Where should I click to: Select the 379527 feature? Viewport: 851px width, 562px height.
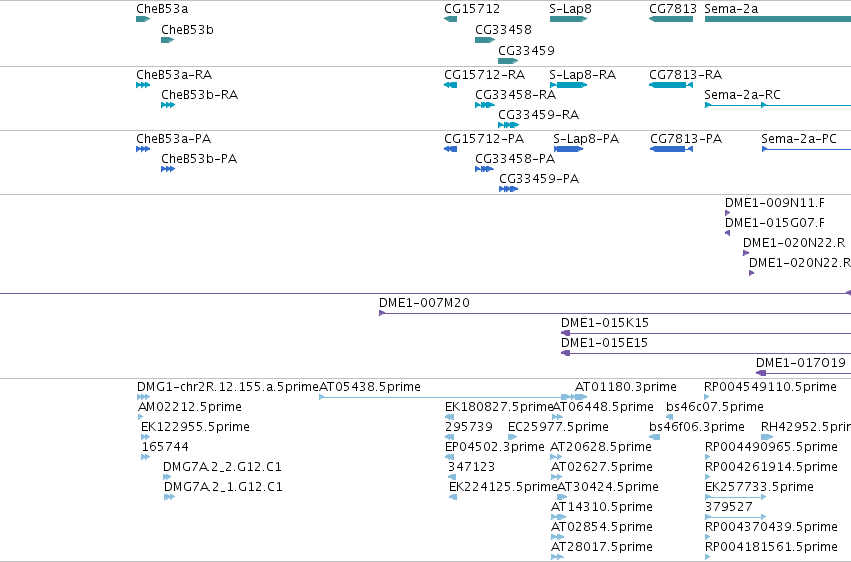pos(735,518)
